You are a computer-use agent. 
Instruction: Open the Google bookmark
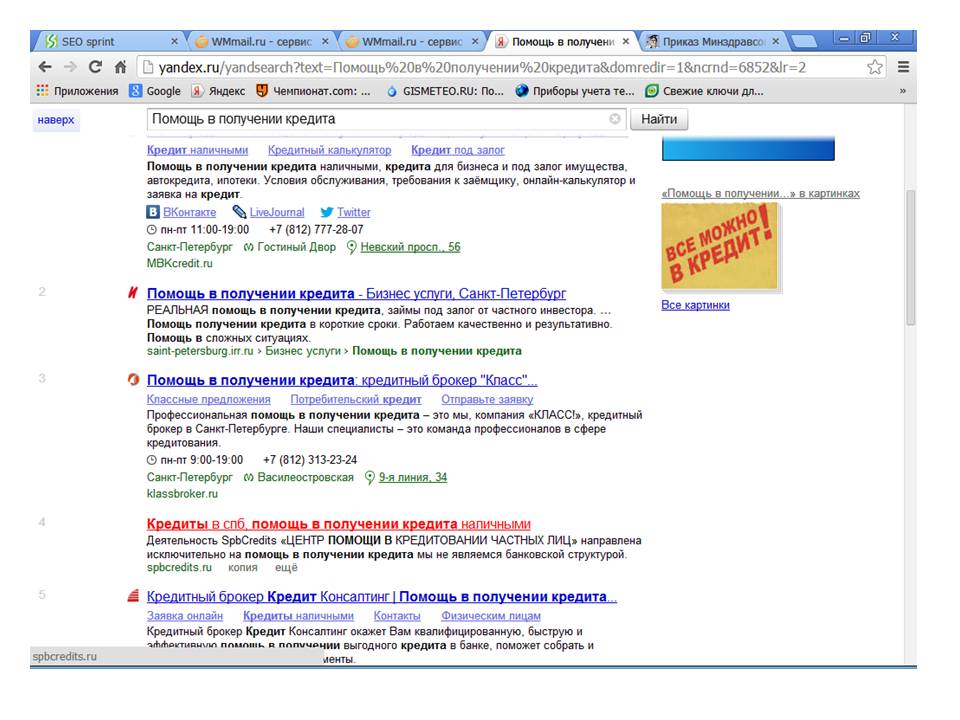tap(155, 91)
